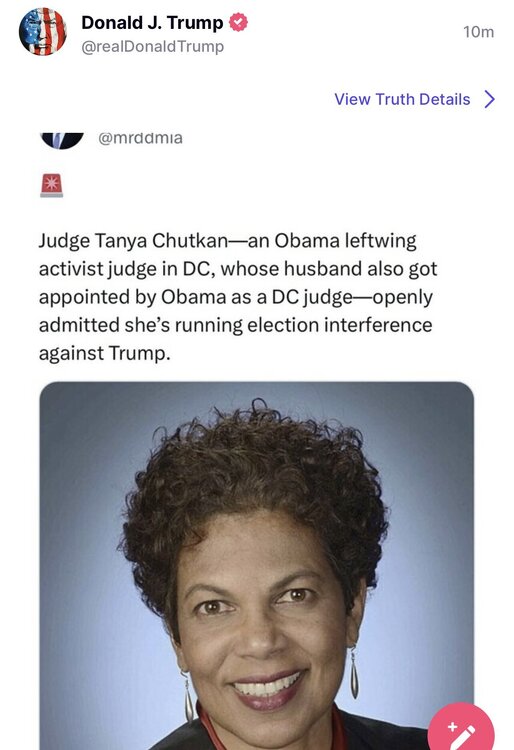Tap the words 'Judge Tanya Chutkan'

(x=133, y=241)
